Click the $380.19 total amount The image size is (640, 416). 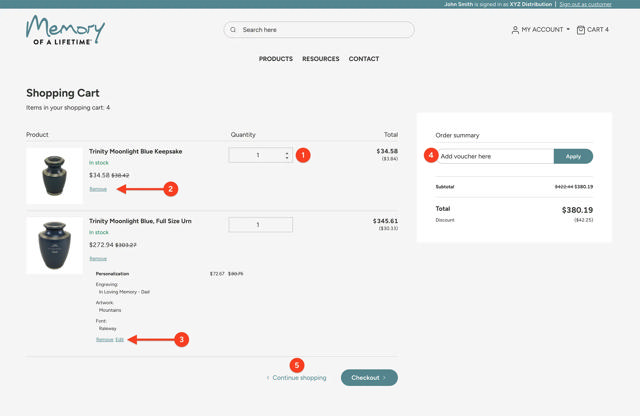click(x=577, y=210)
